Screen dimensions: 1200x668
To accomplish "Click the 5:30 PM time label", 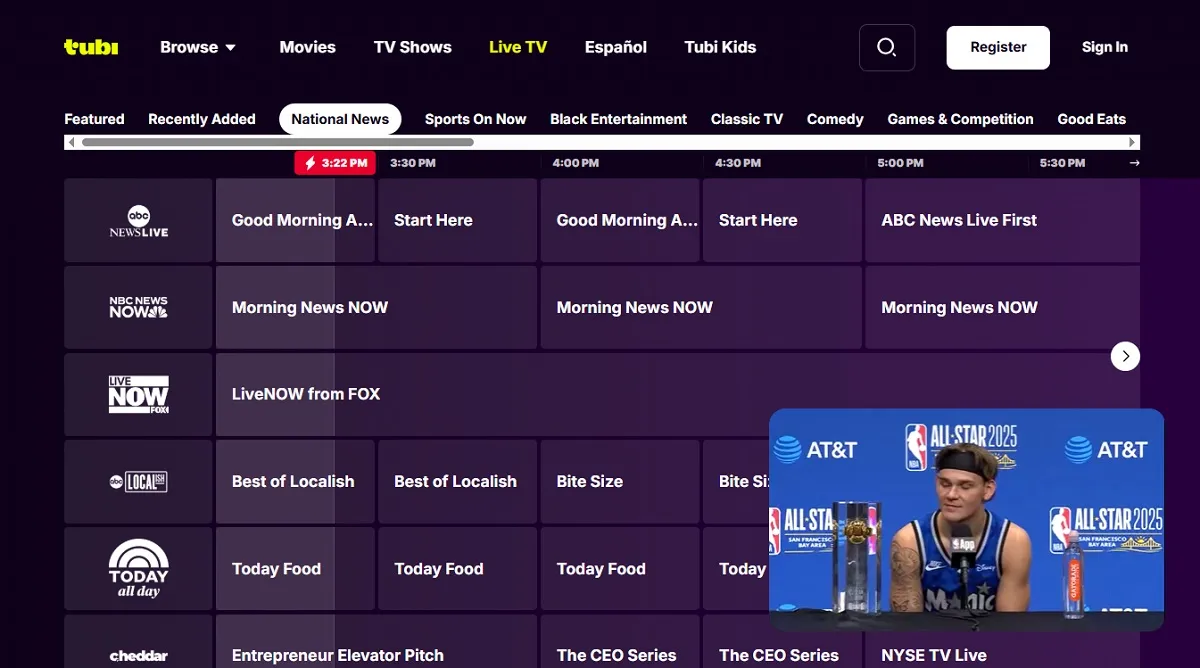I will tap(1062, 163).
